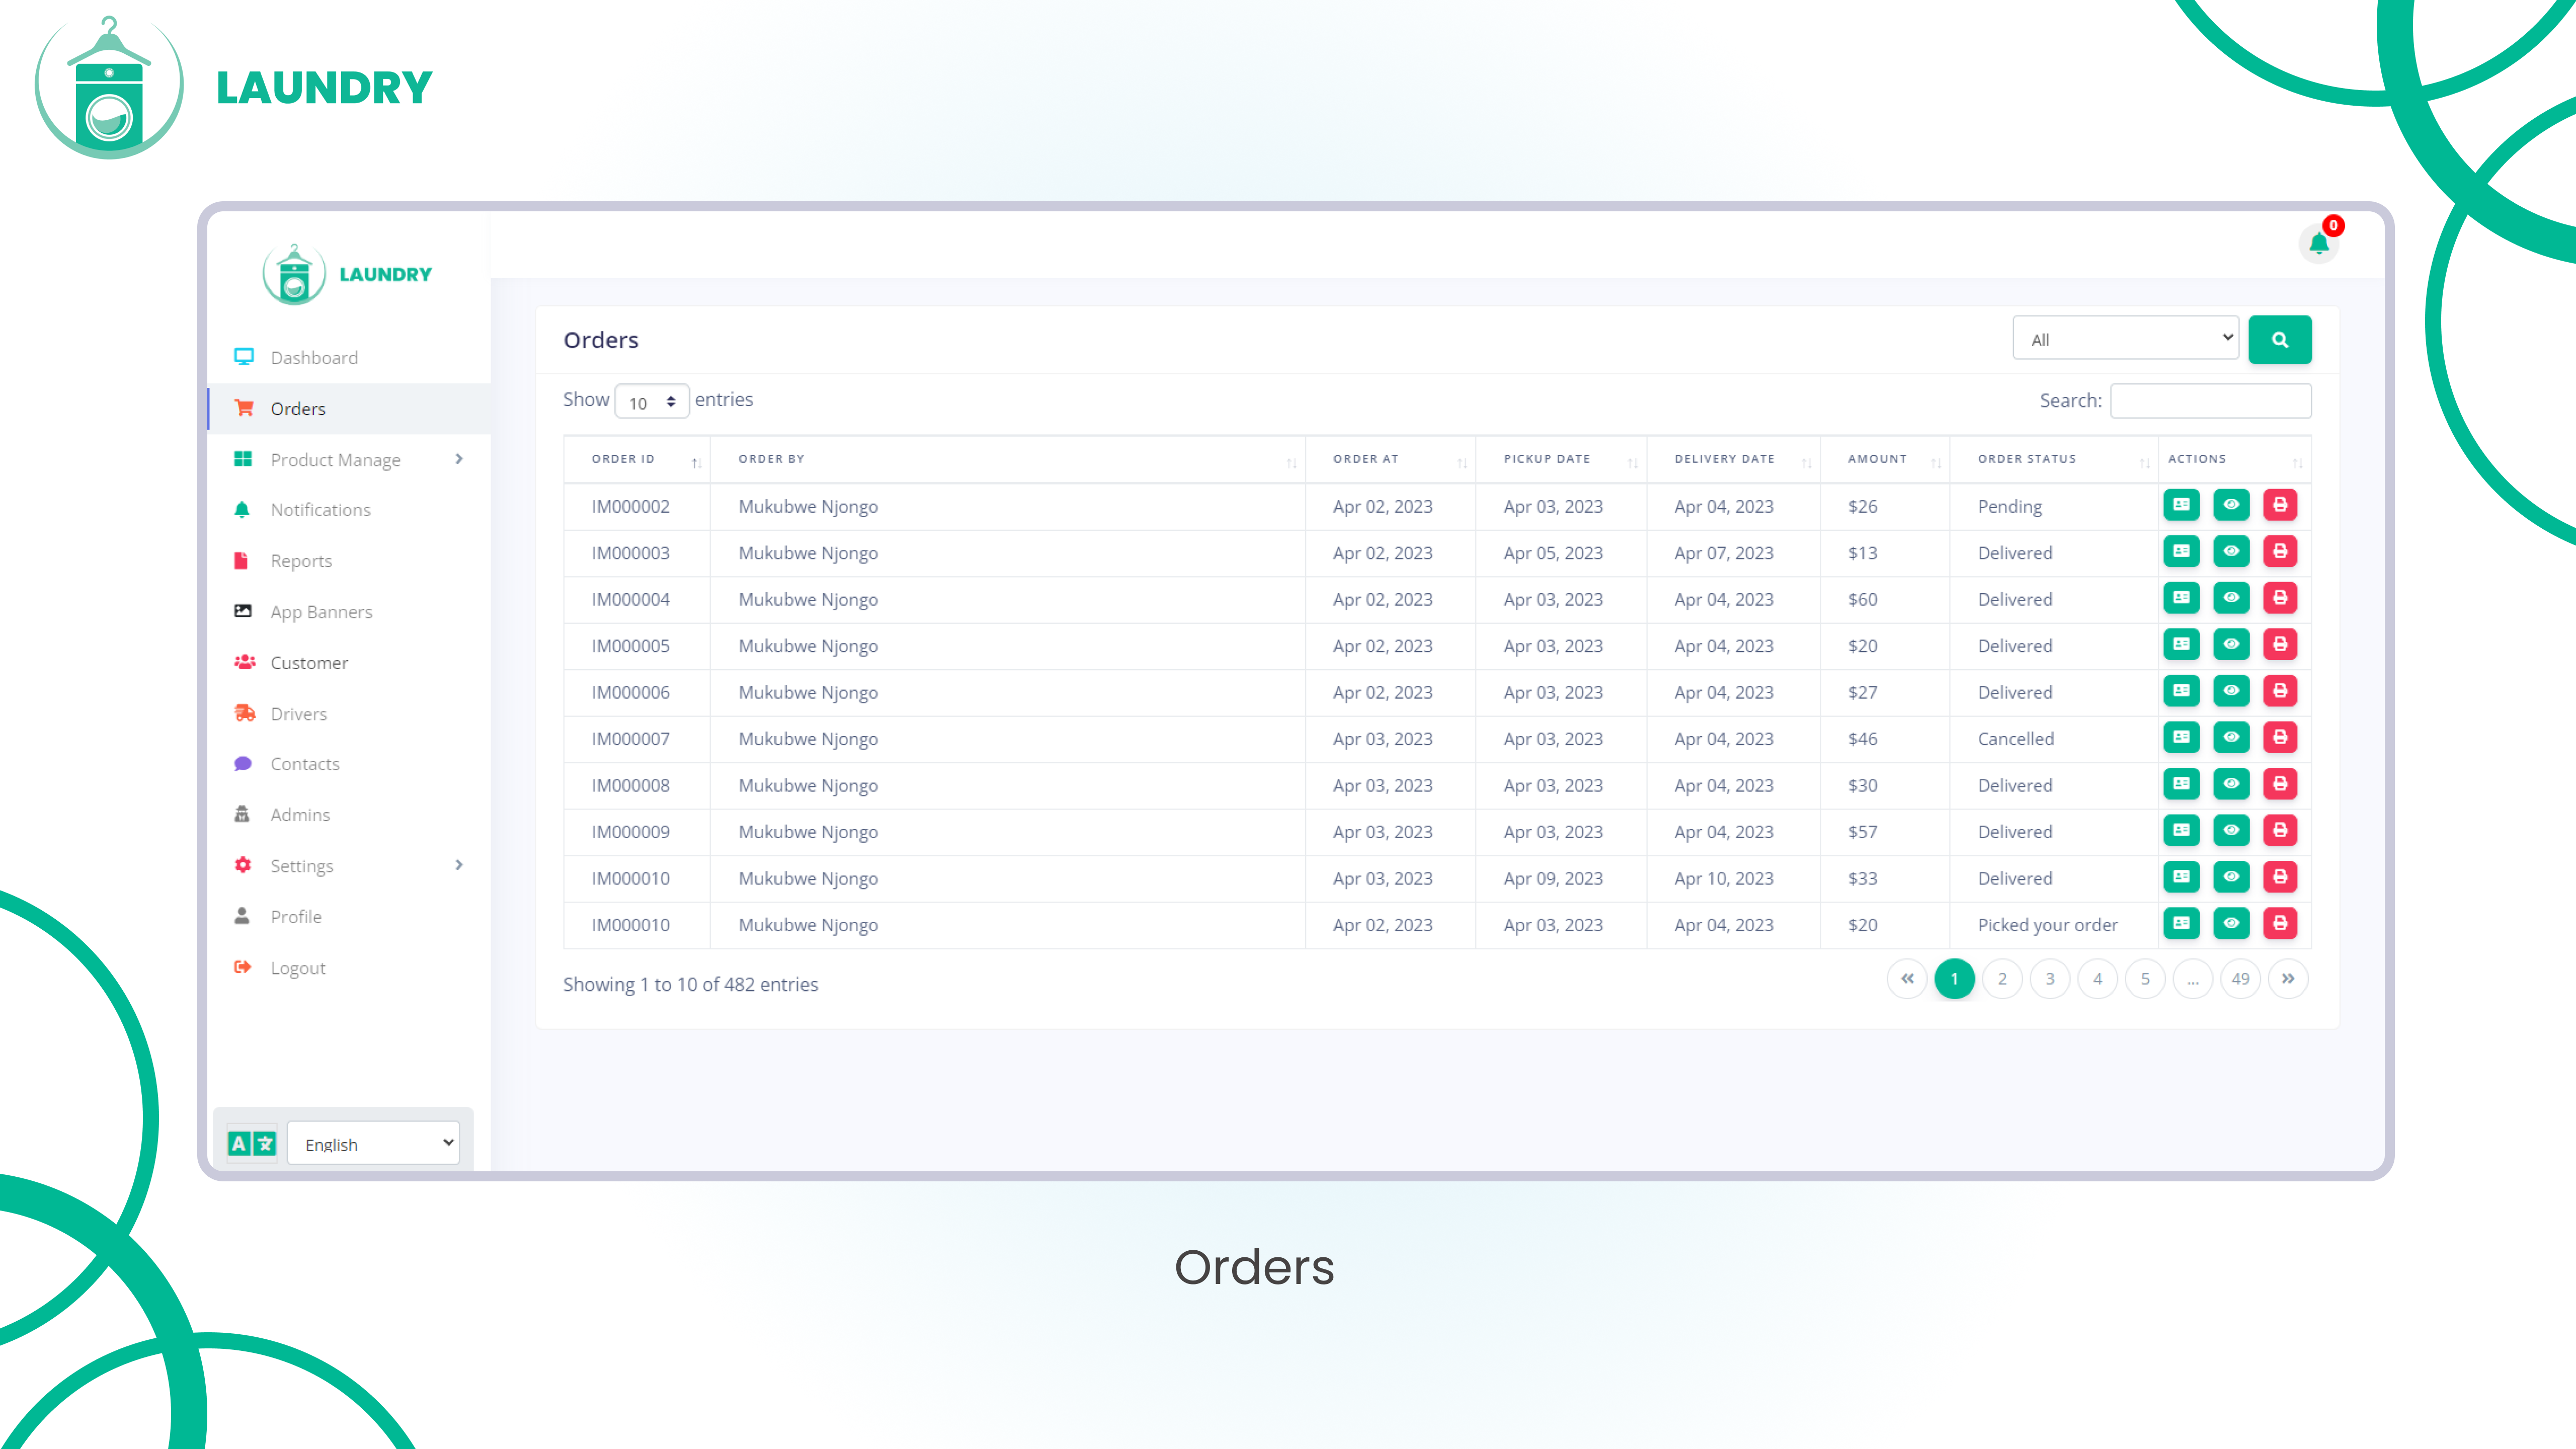Viewport: 2576px width, 1449px height.
Task: Print order IM000002 using red printer icon
Action: (x=2279, y=505)
